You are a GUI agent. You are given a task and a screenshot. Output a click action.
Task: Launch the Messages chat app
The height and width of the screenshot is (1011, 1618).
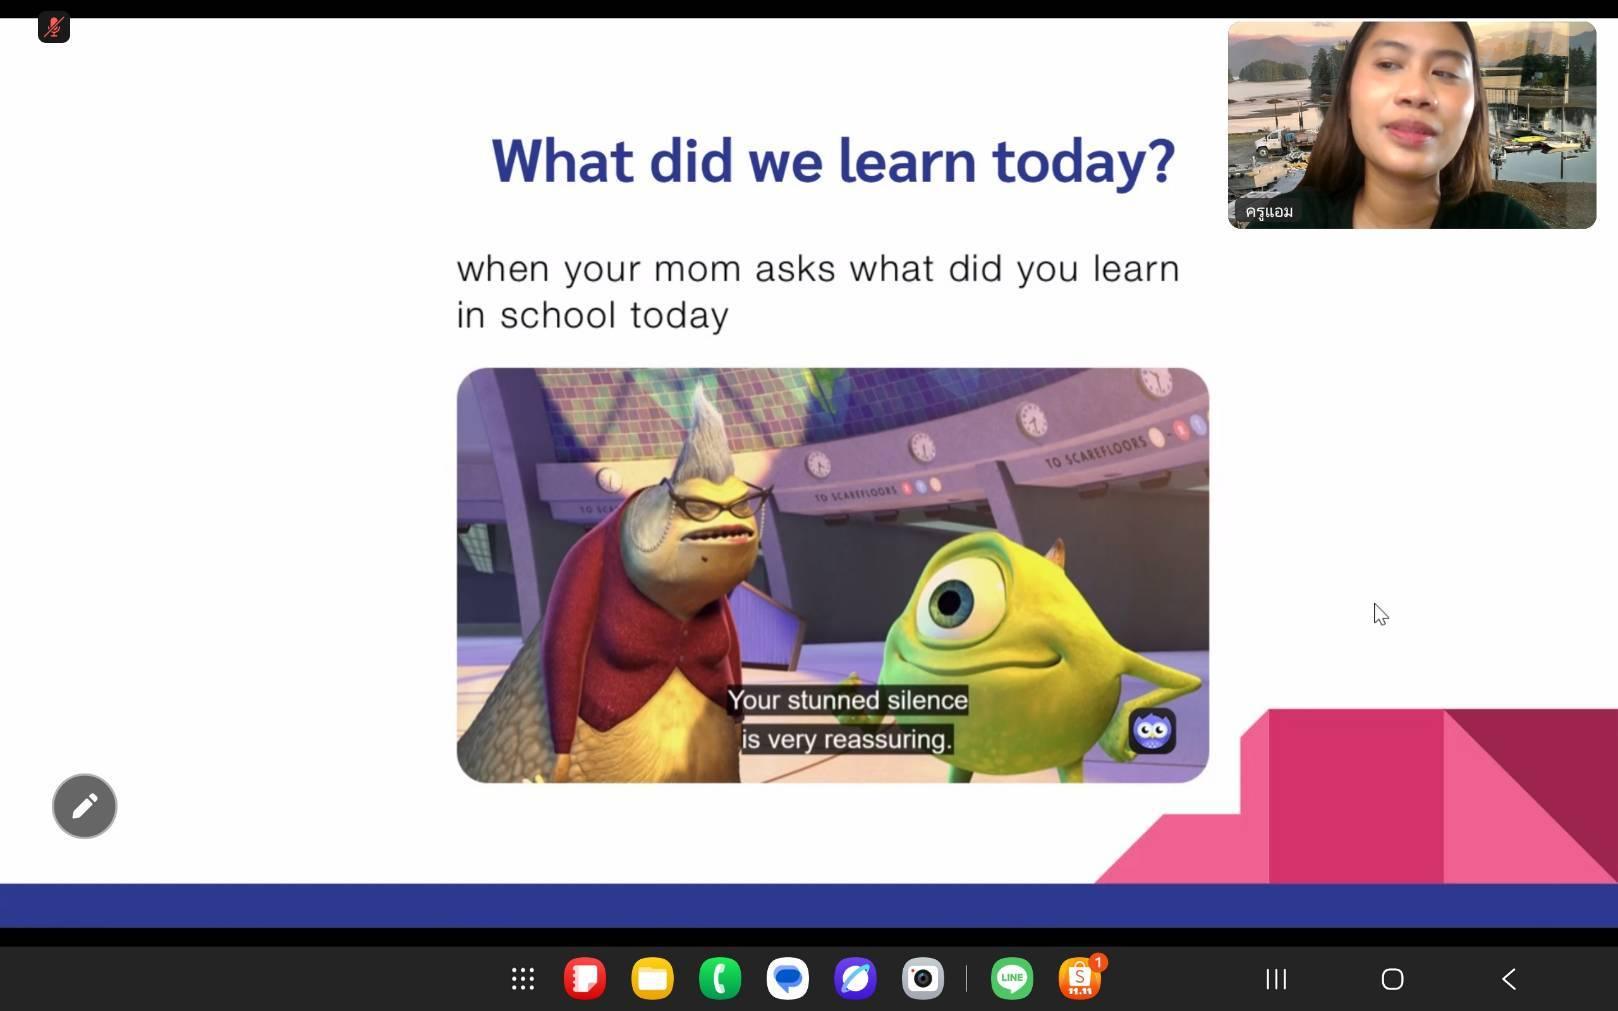788,979
